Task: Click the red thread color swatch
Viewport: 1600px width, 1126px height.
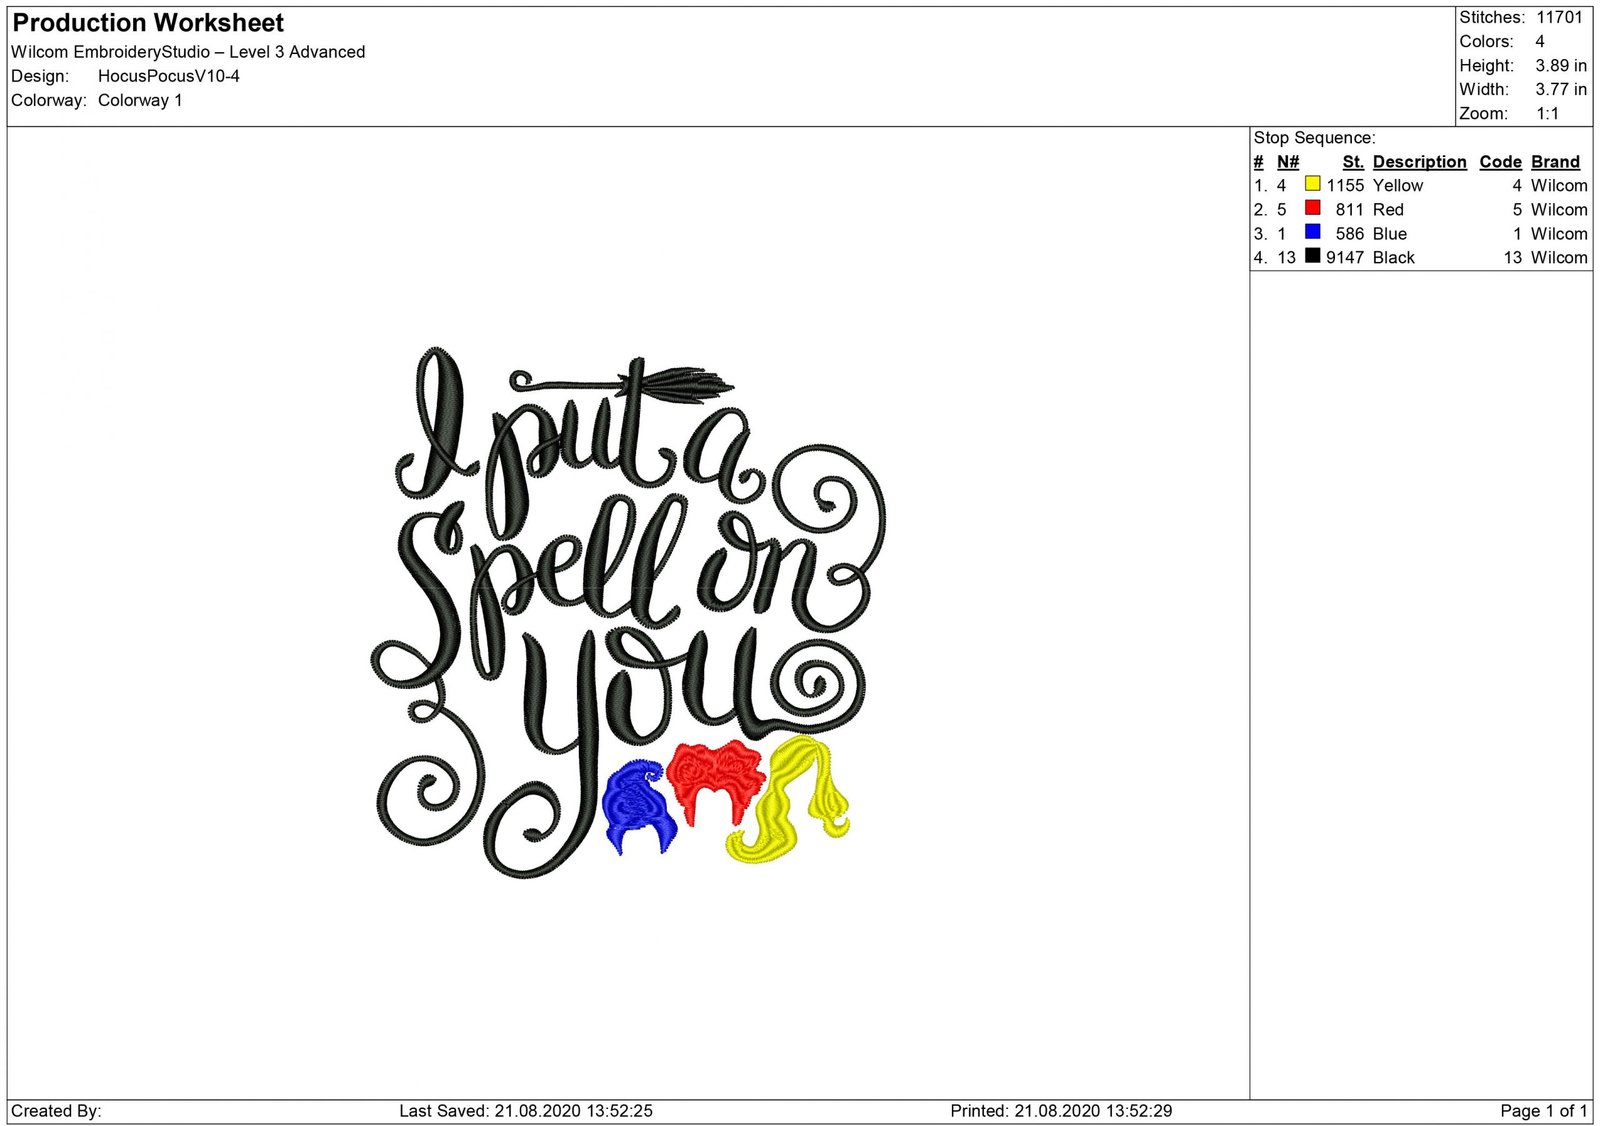Action: click(1312, 208)
